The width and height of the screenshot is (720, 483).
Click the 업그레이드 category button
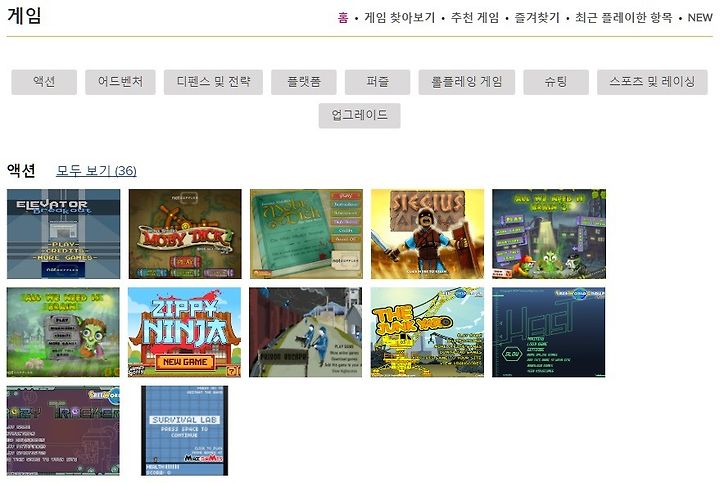[x=360, y=115]
